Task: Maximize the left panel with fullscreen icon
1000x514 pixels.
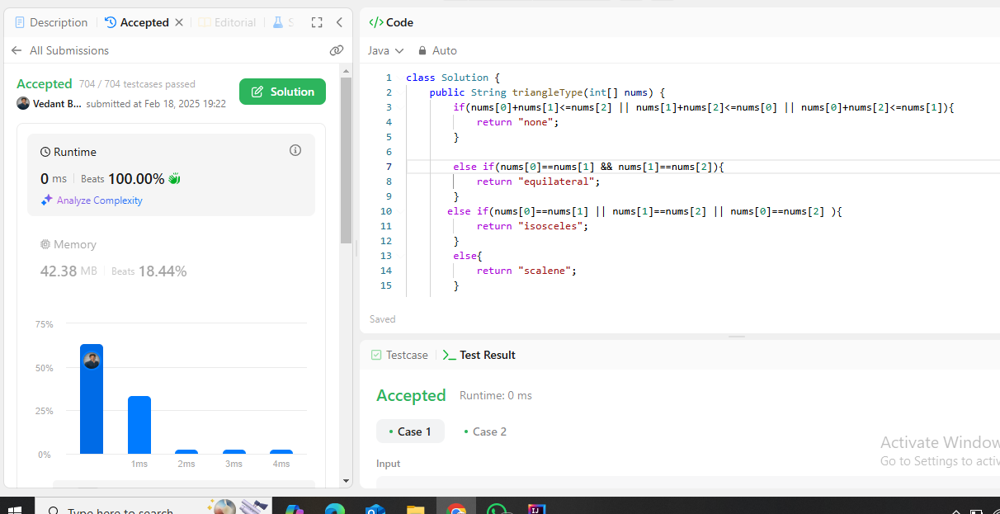Action: [316, 22]
